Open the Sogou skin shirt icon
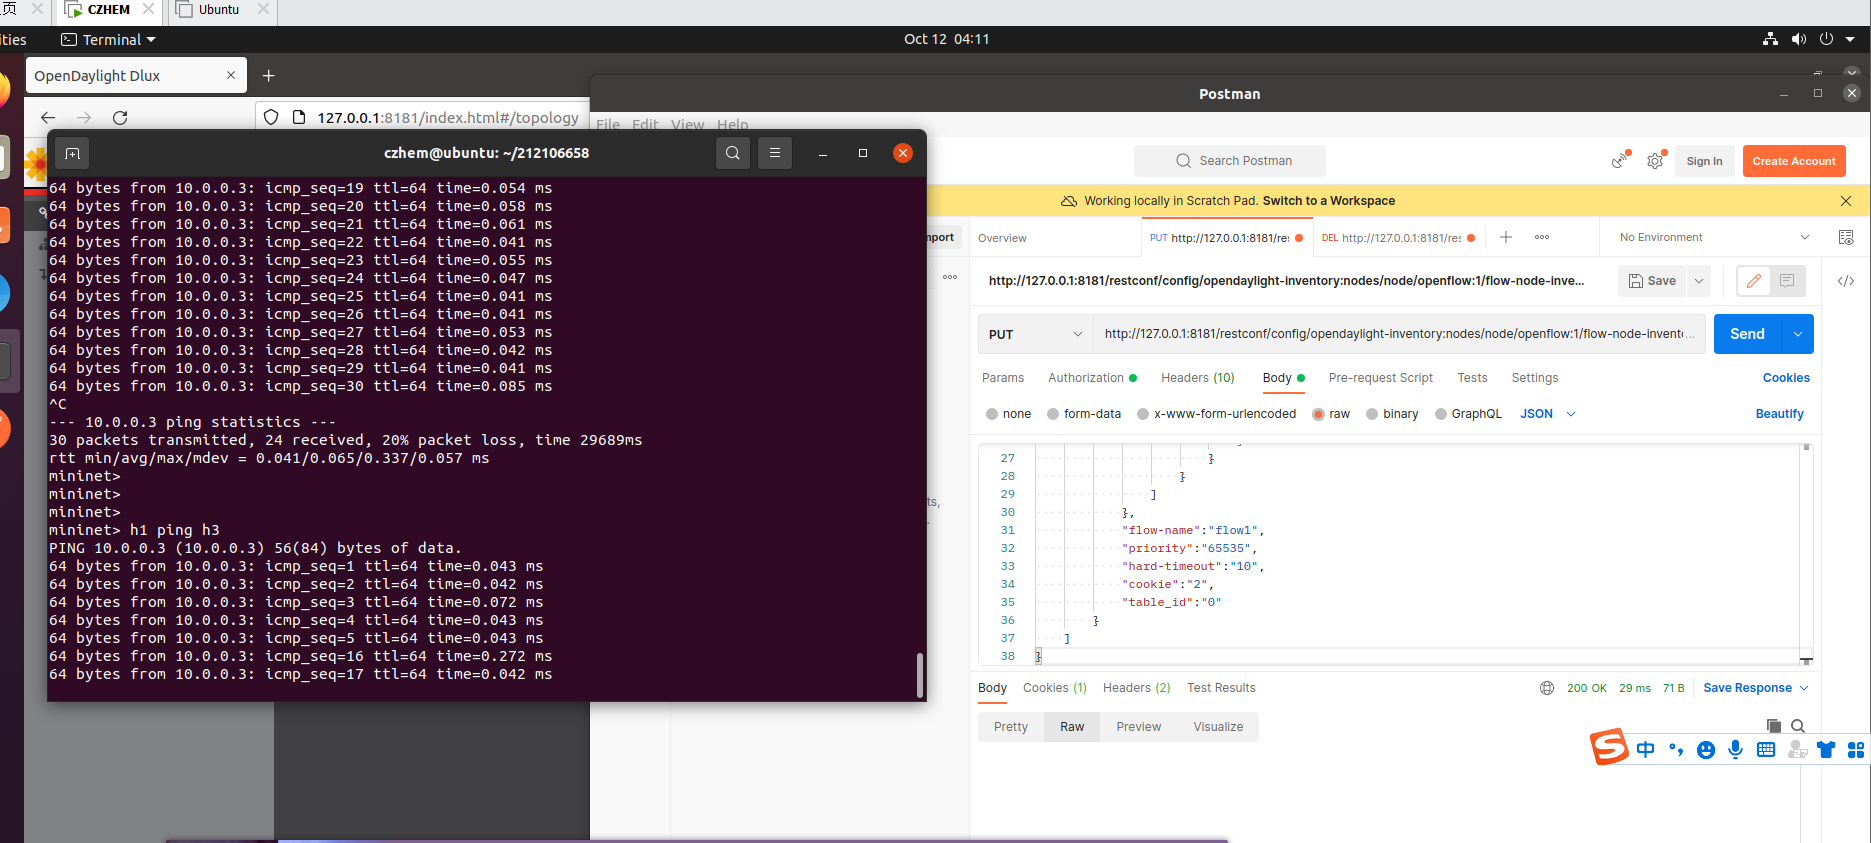Viewport: 1871px width, 843px height. [x=1826, y=750]
